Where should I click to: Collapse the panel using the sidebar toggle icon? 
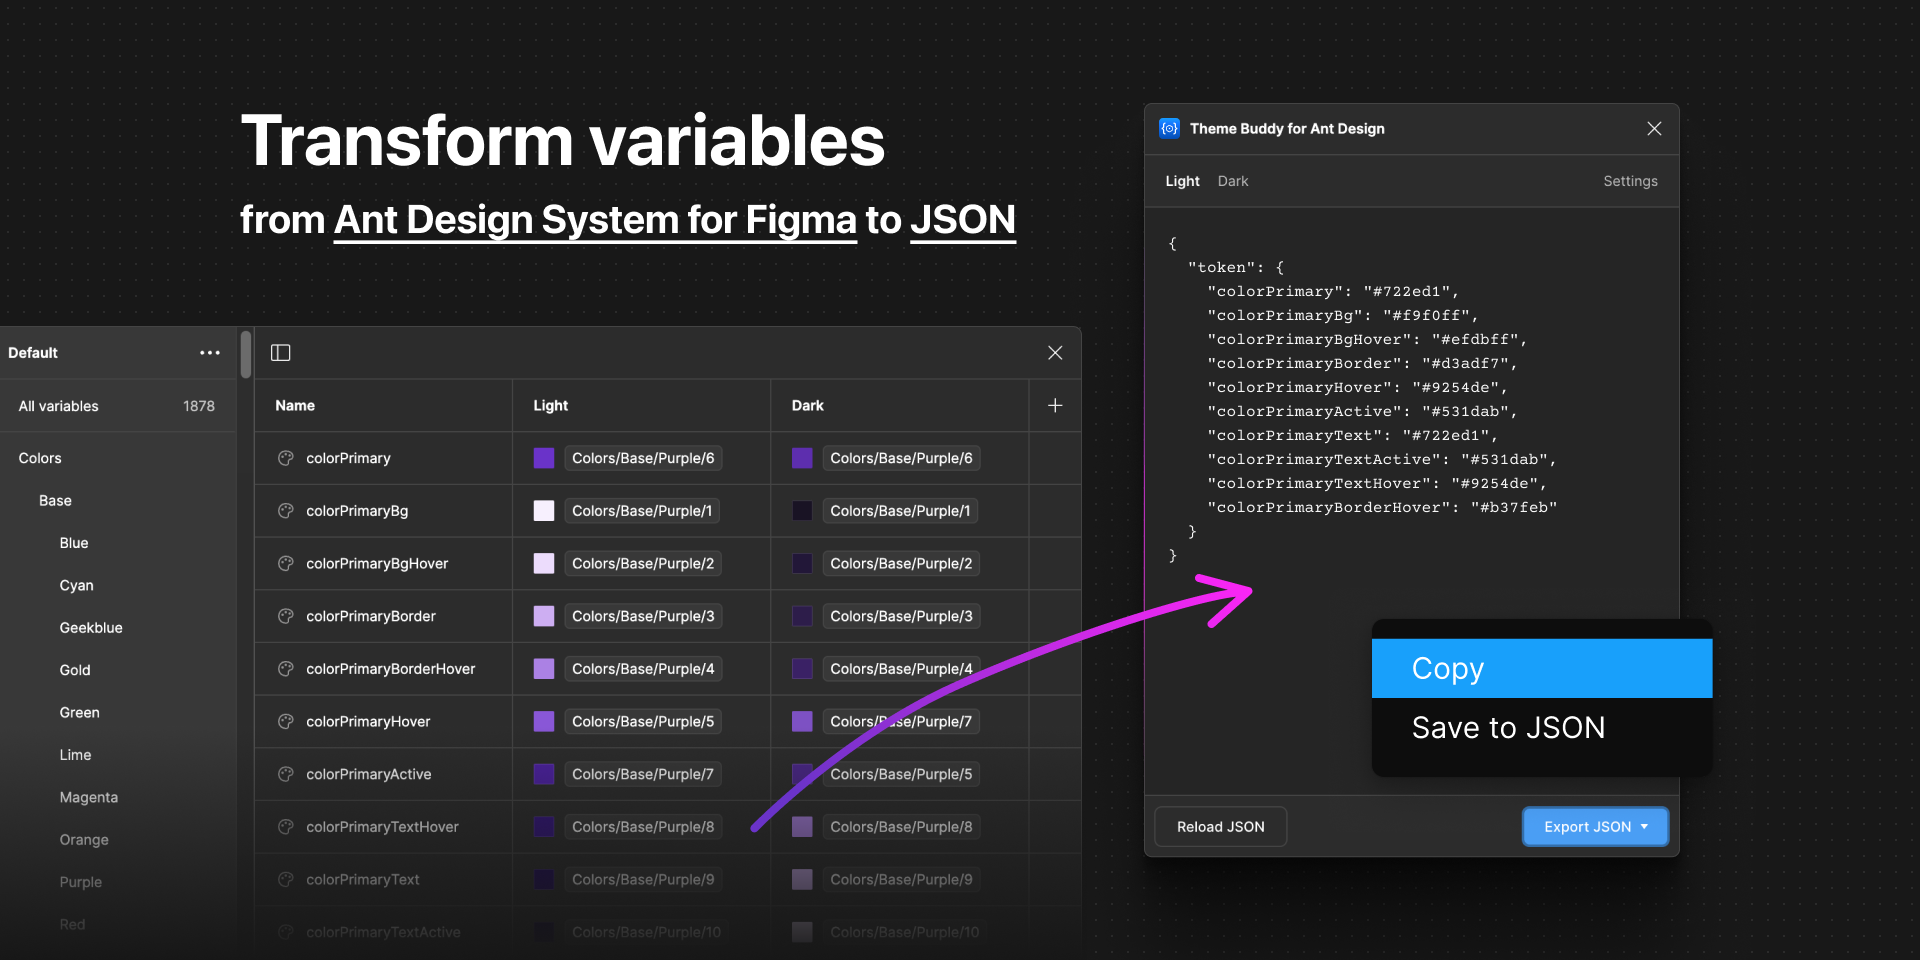click(280, 352)
